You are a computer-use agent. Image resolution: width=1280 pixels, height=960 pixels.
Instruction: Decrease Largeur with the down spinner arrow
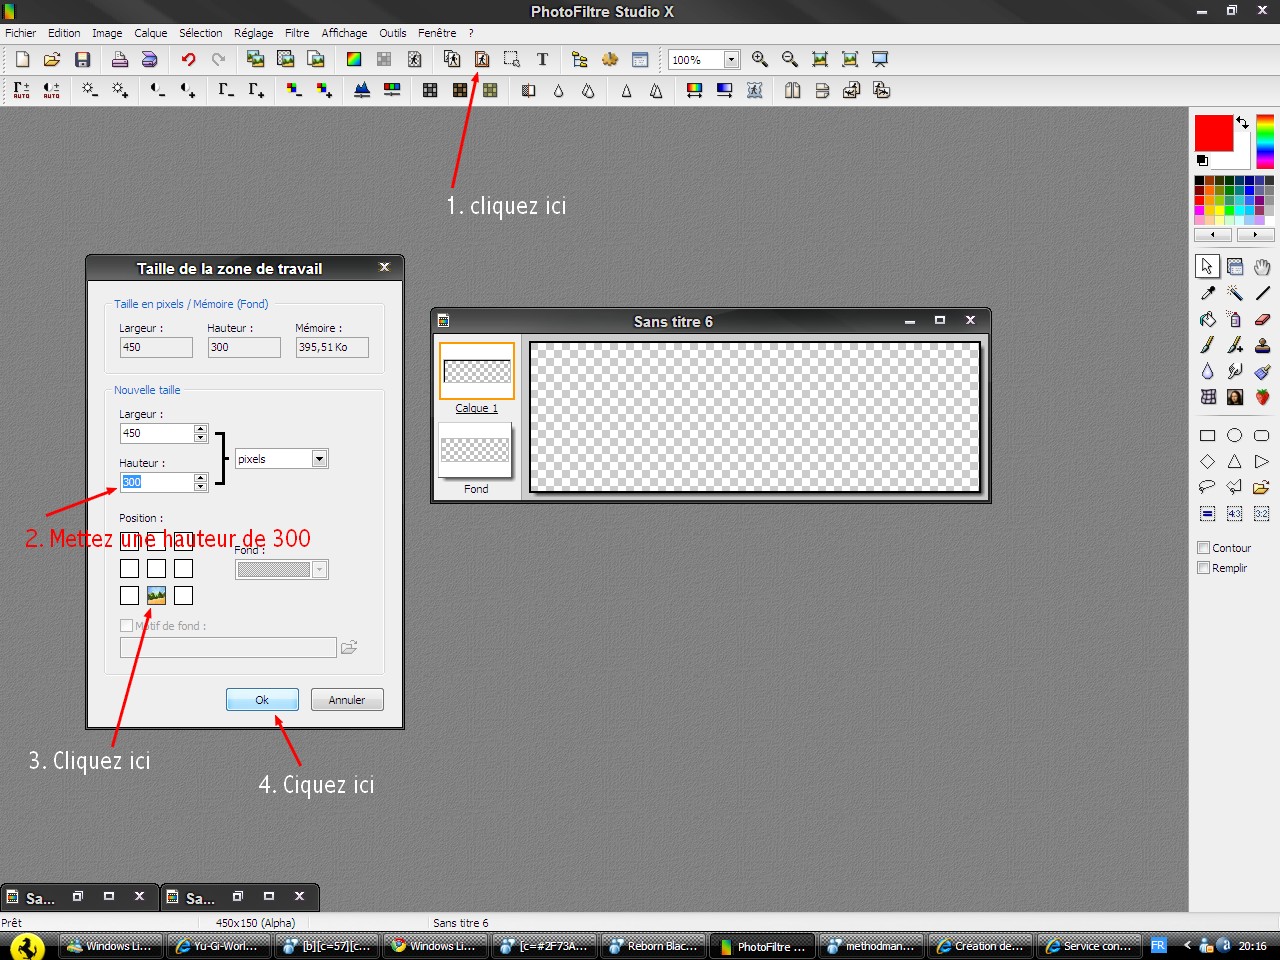200,438
